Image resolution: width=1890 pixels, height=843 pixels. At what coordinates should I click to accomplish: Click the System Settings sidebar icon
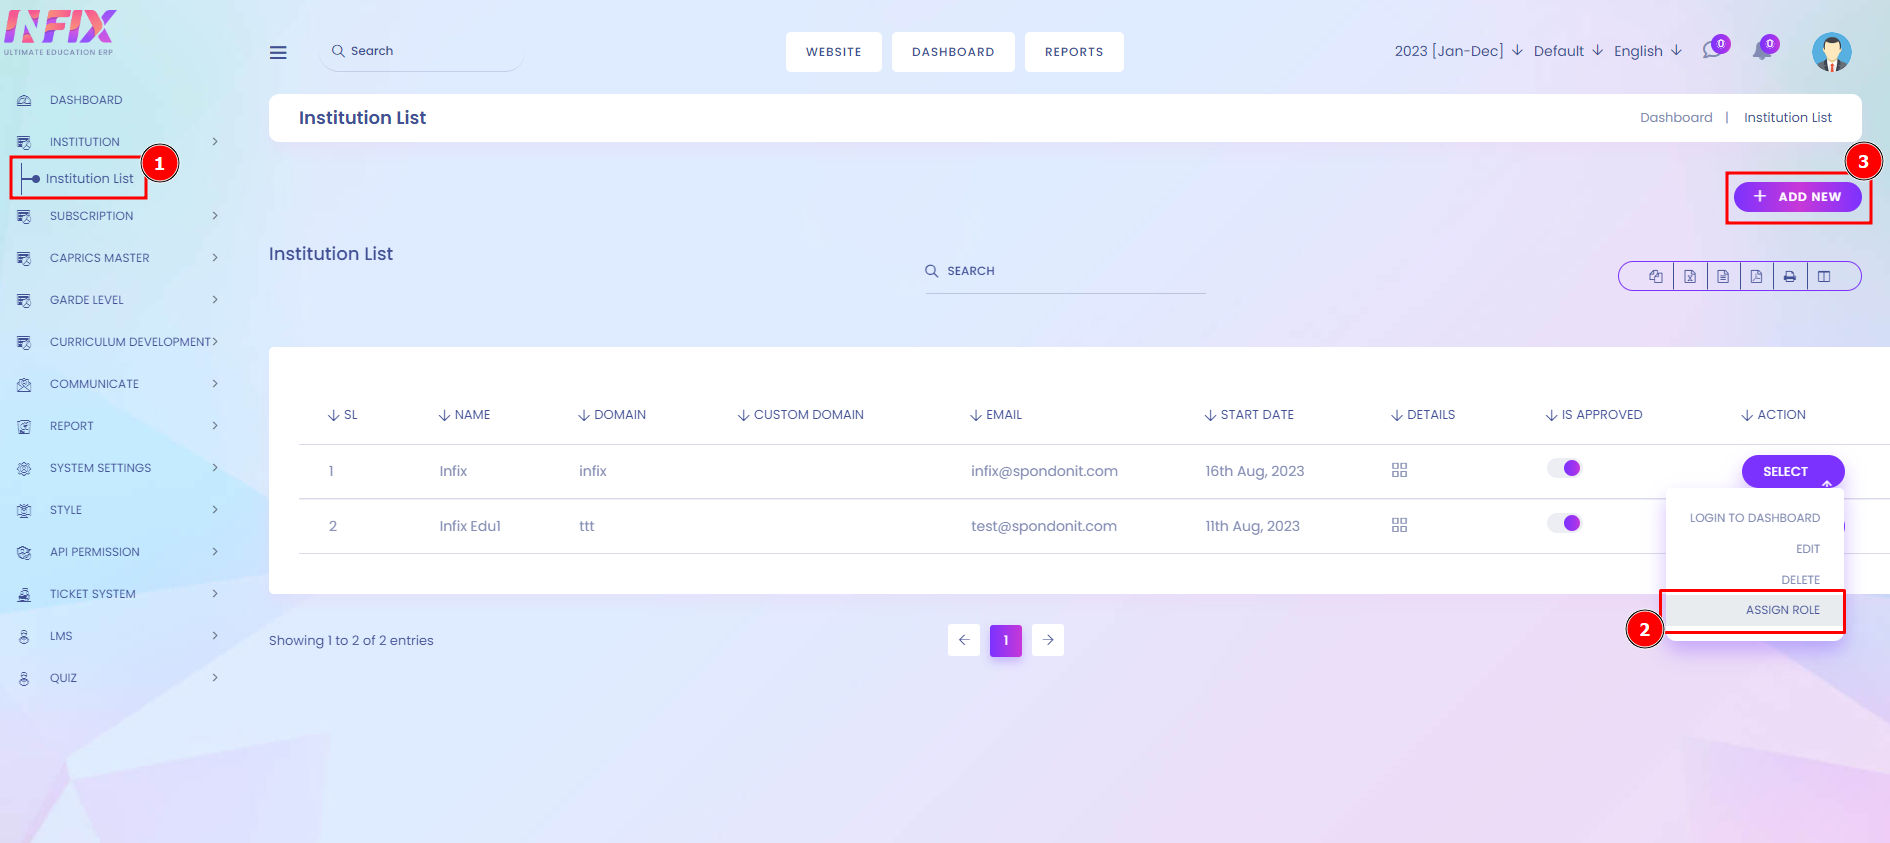[x=24, y=468]
